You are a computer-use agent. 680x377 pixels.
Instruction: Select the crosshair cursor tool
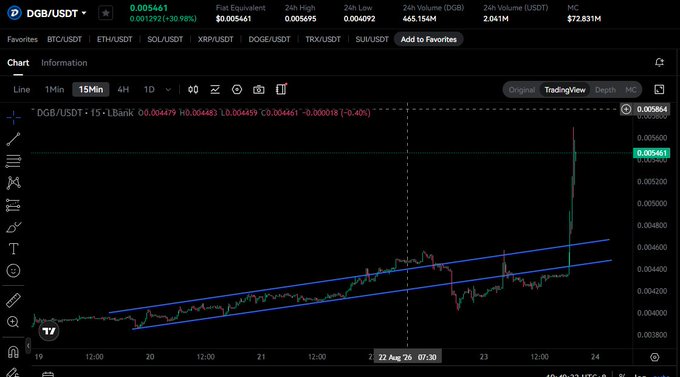(x=13, y=117)
